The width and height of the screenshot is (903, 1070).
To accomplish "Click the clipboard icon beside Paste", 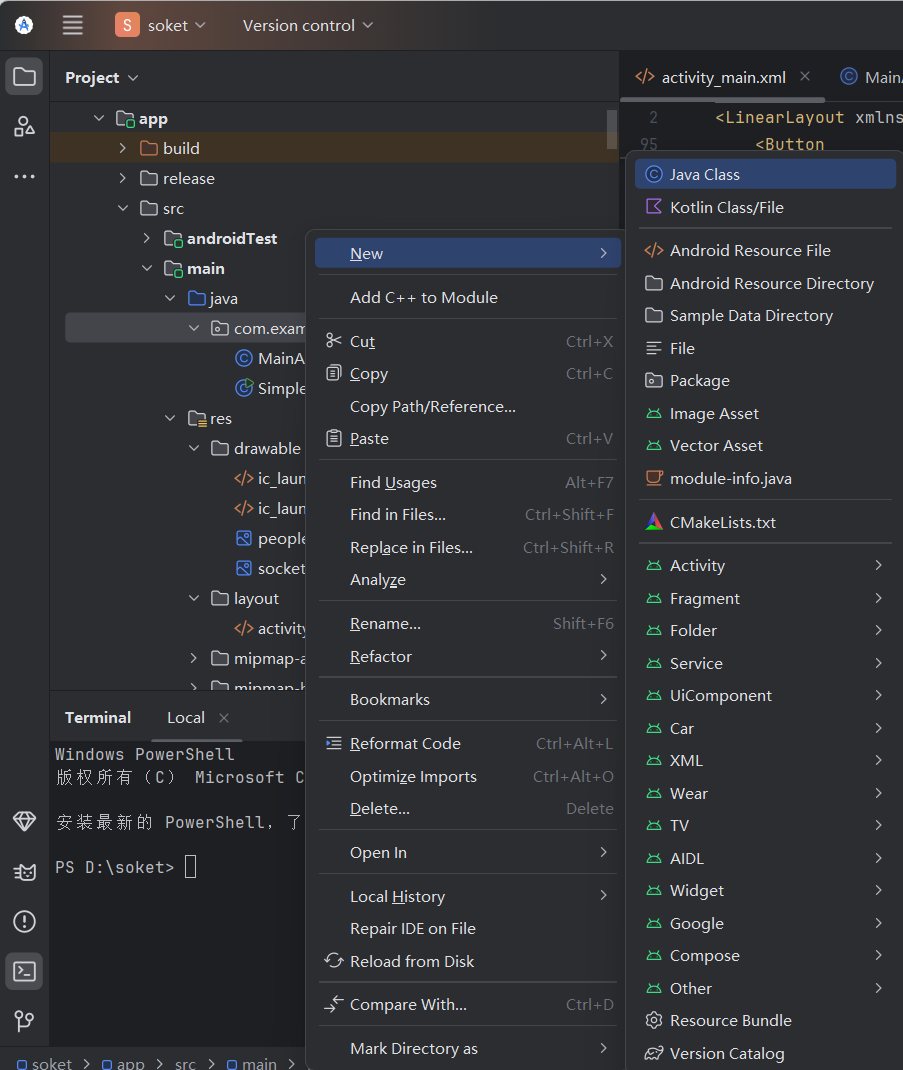I will [334, 438].
